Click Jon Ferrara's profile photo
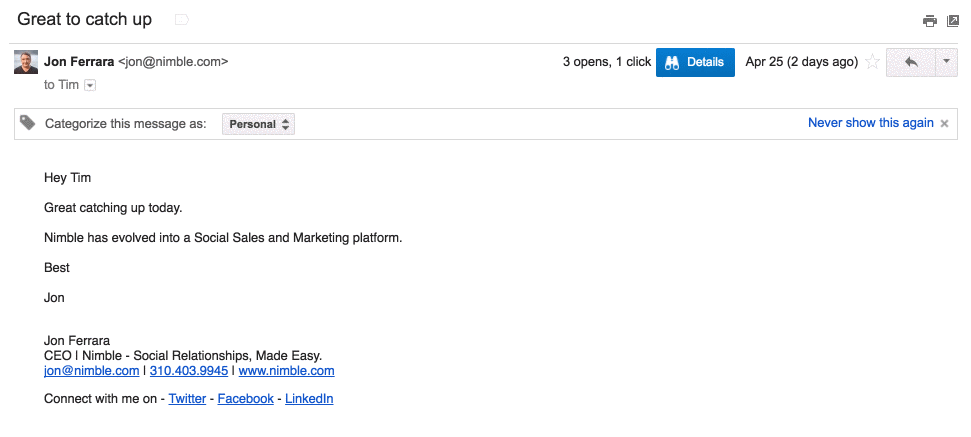 click(26, 62)
